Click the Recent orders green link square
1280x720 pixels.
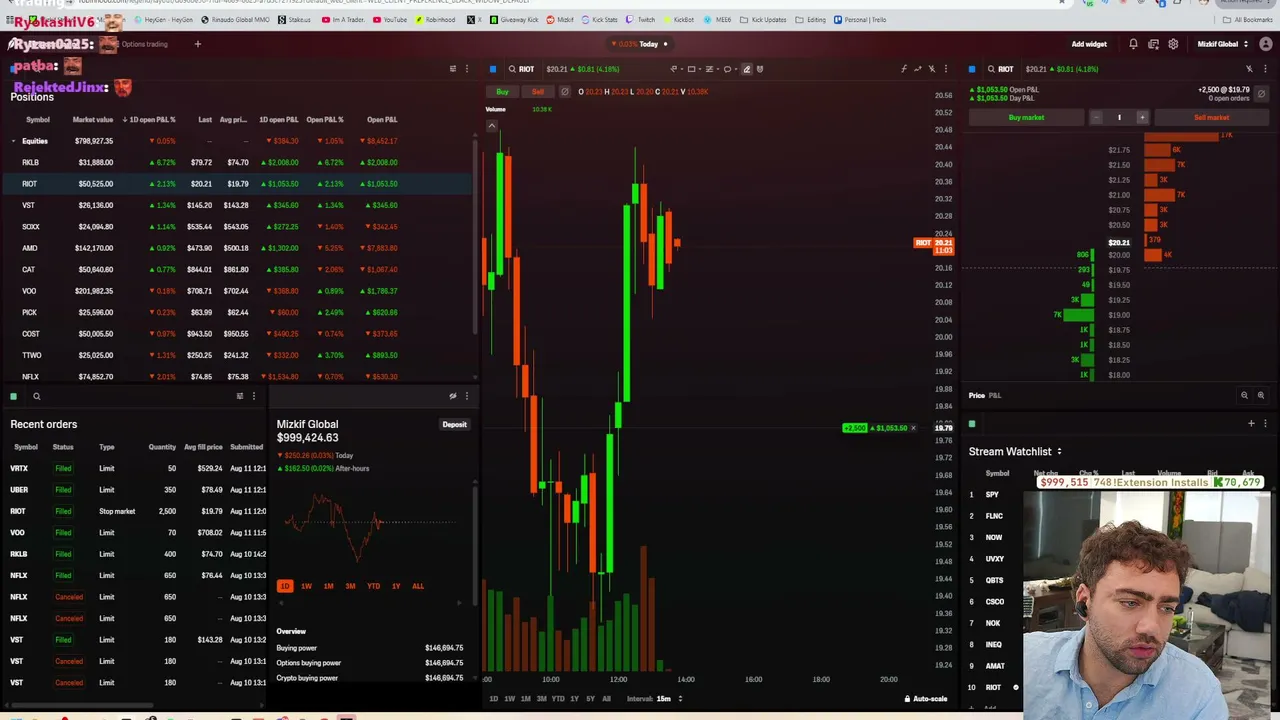[x=14, y=396]
